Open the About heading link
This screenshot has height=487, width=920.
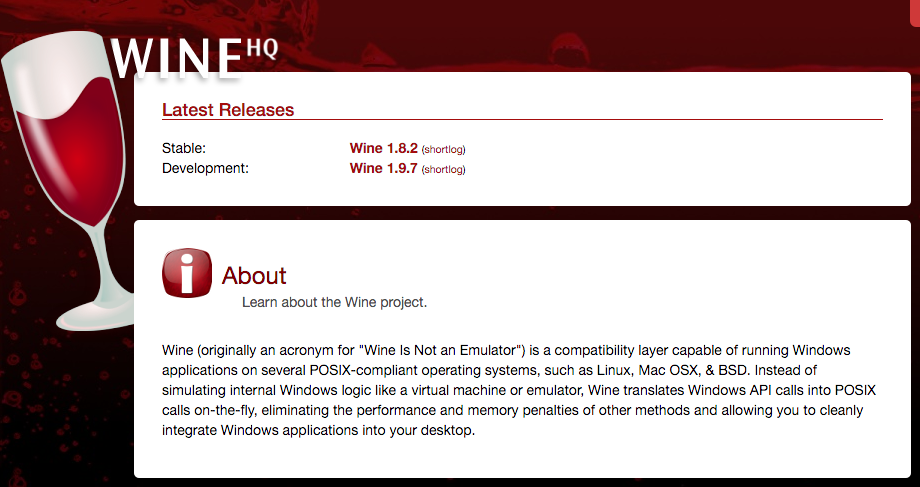coord(254,276)
